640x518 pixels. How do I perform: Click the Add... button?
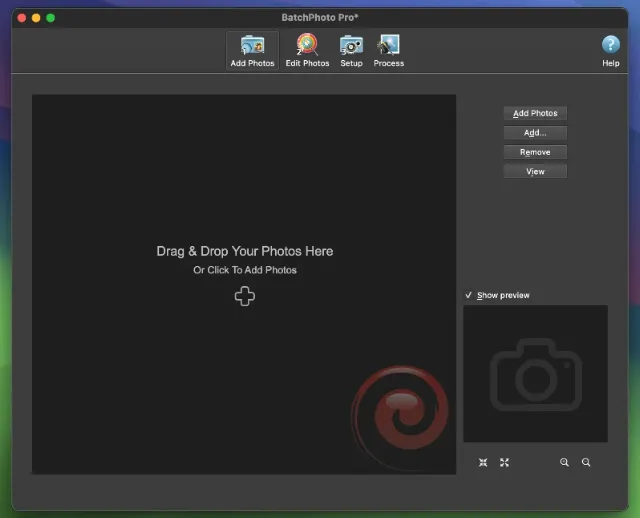535,133
